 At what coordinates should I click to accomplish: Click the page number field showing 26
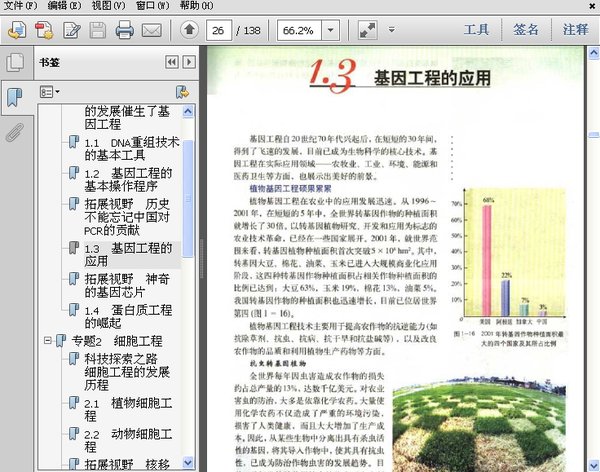[217, 30]
